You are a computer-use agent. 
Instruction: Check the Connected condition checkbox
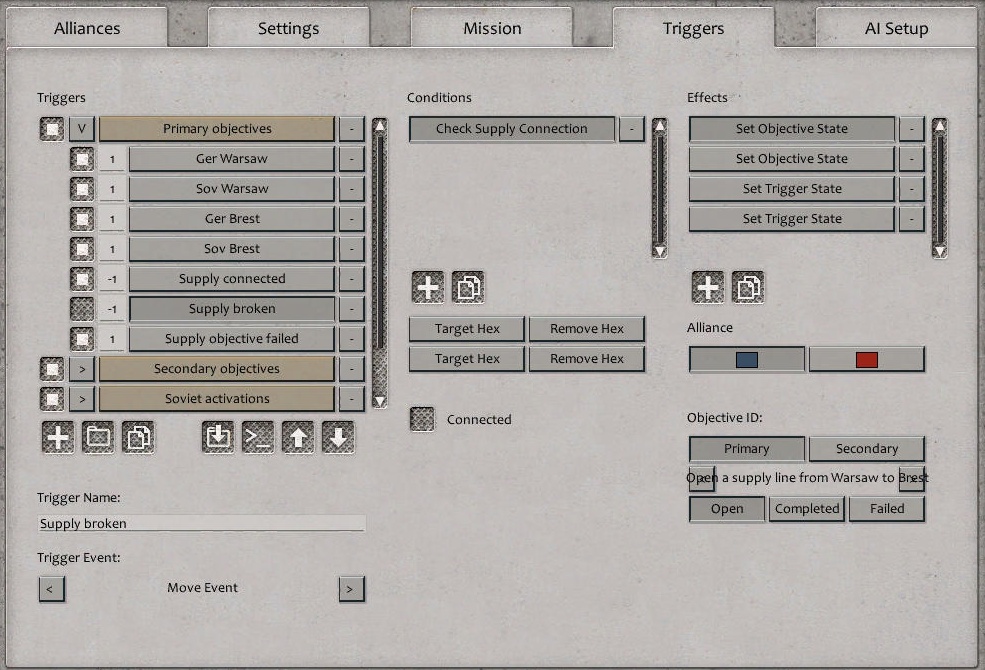(422, 419)
